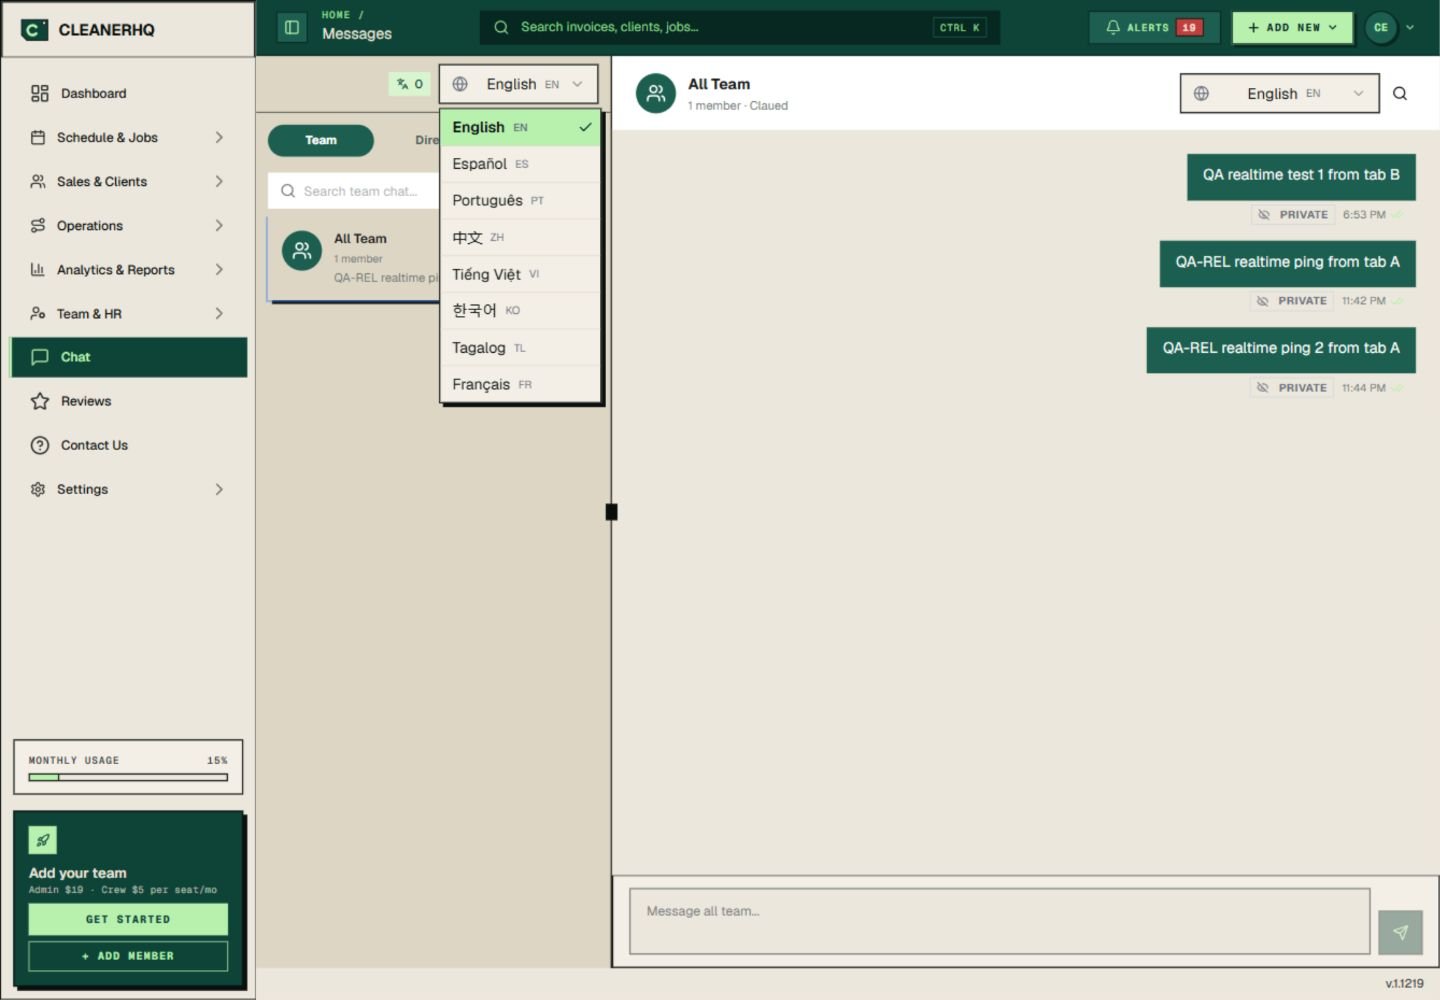Viewport: 1440px width, 1000px height.
Task: Click the Monthly Usage progress bar
Action: click(x=128, y=777)
